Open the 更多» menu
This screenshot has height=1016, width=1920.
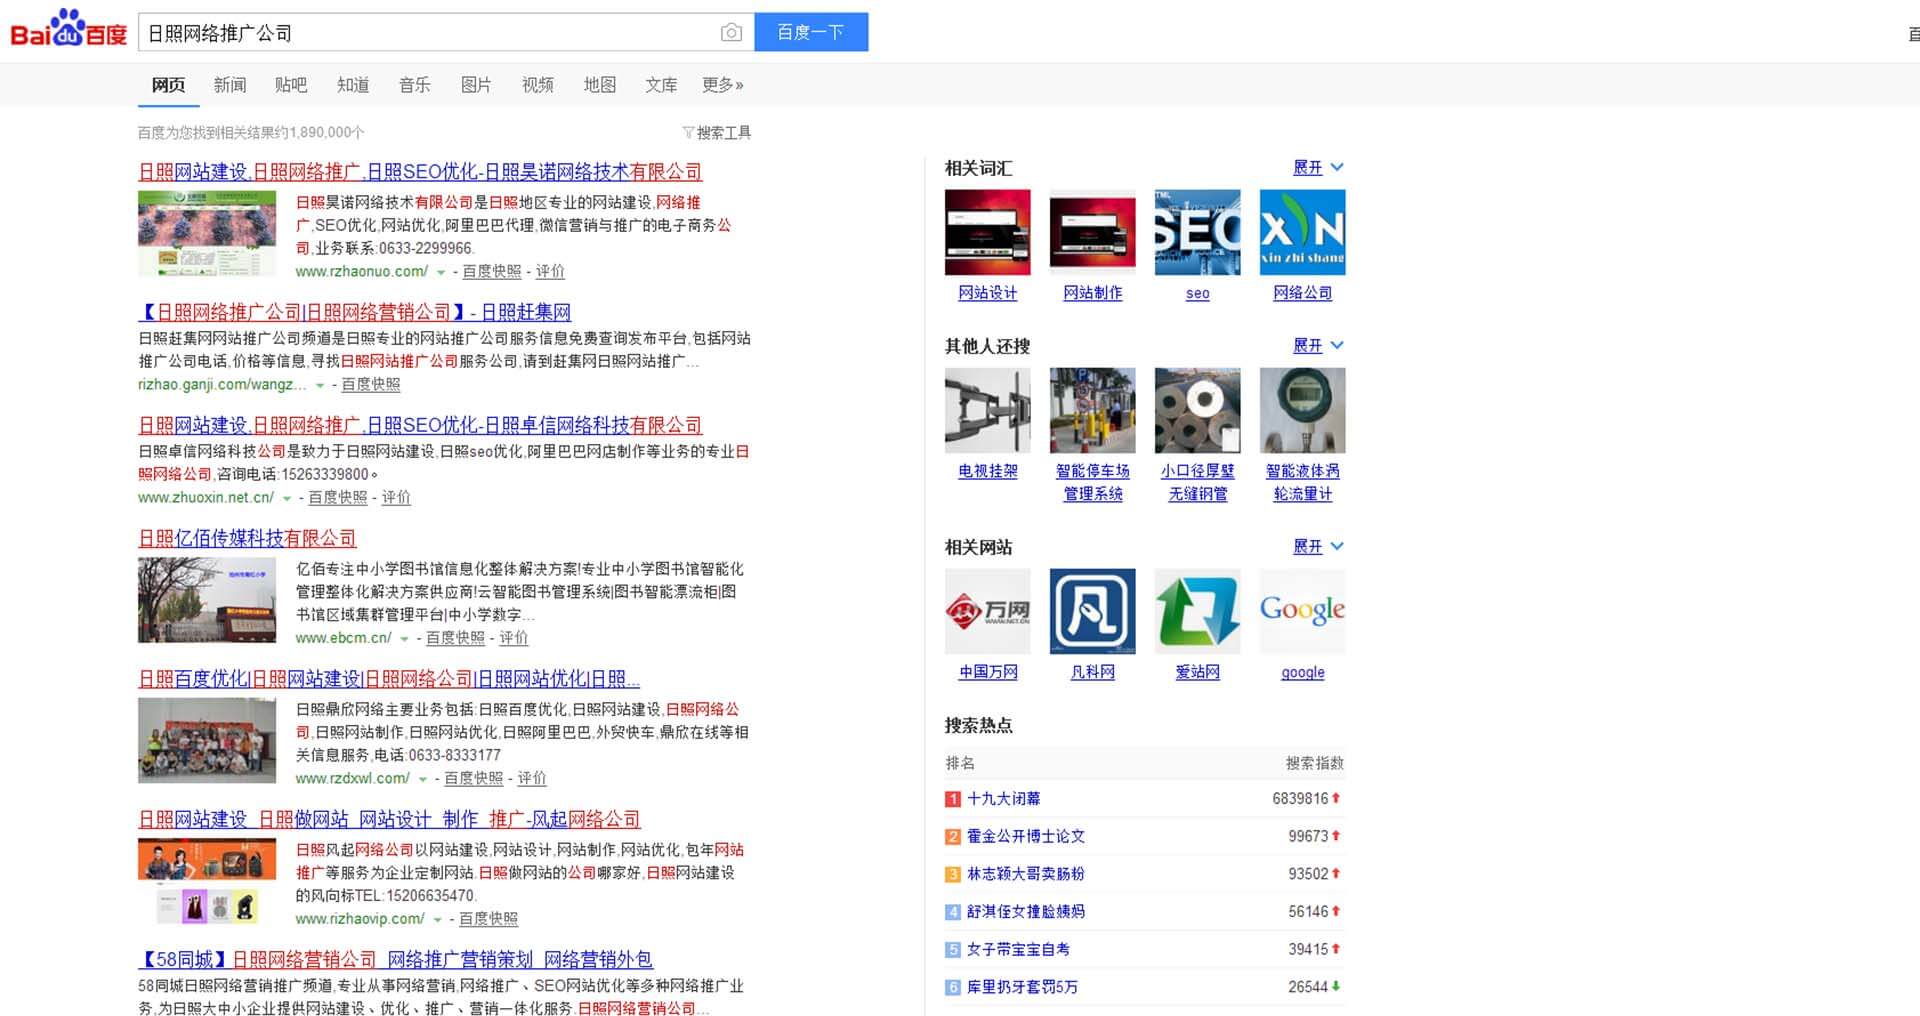pyautogui.click(x=723, y=85)
